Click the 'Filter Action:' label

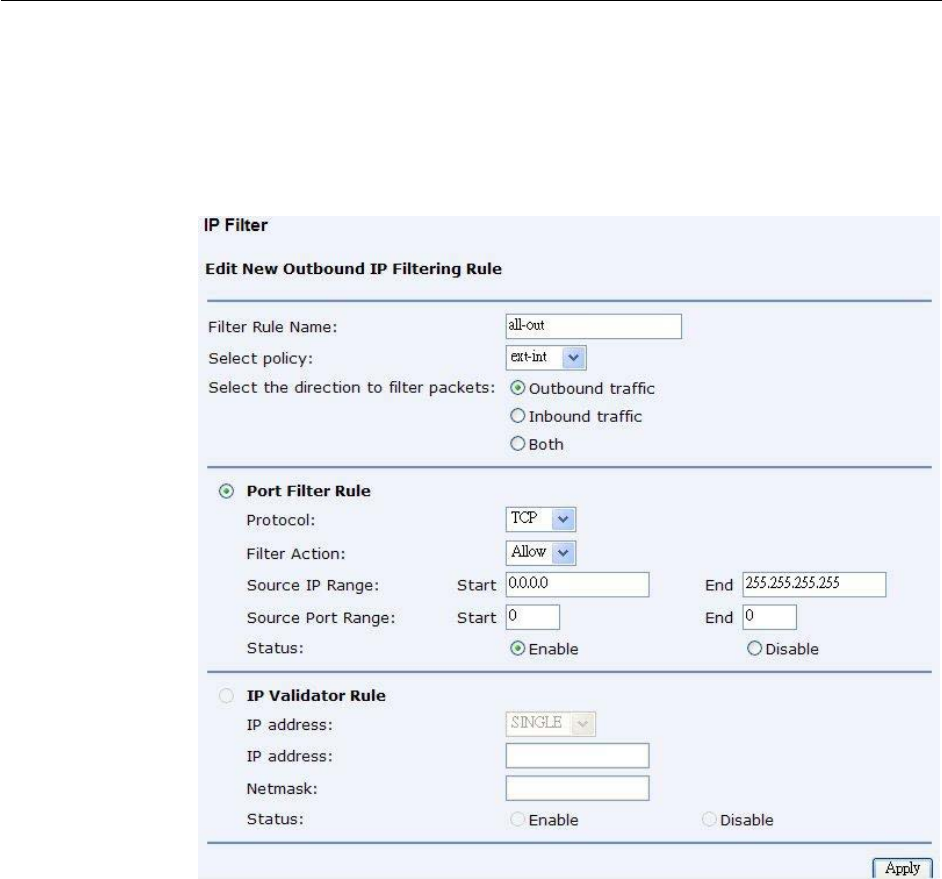(296, 554)
